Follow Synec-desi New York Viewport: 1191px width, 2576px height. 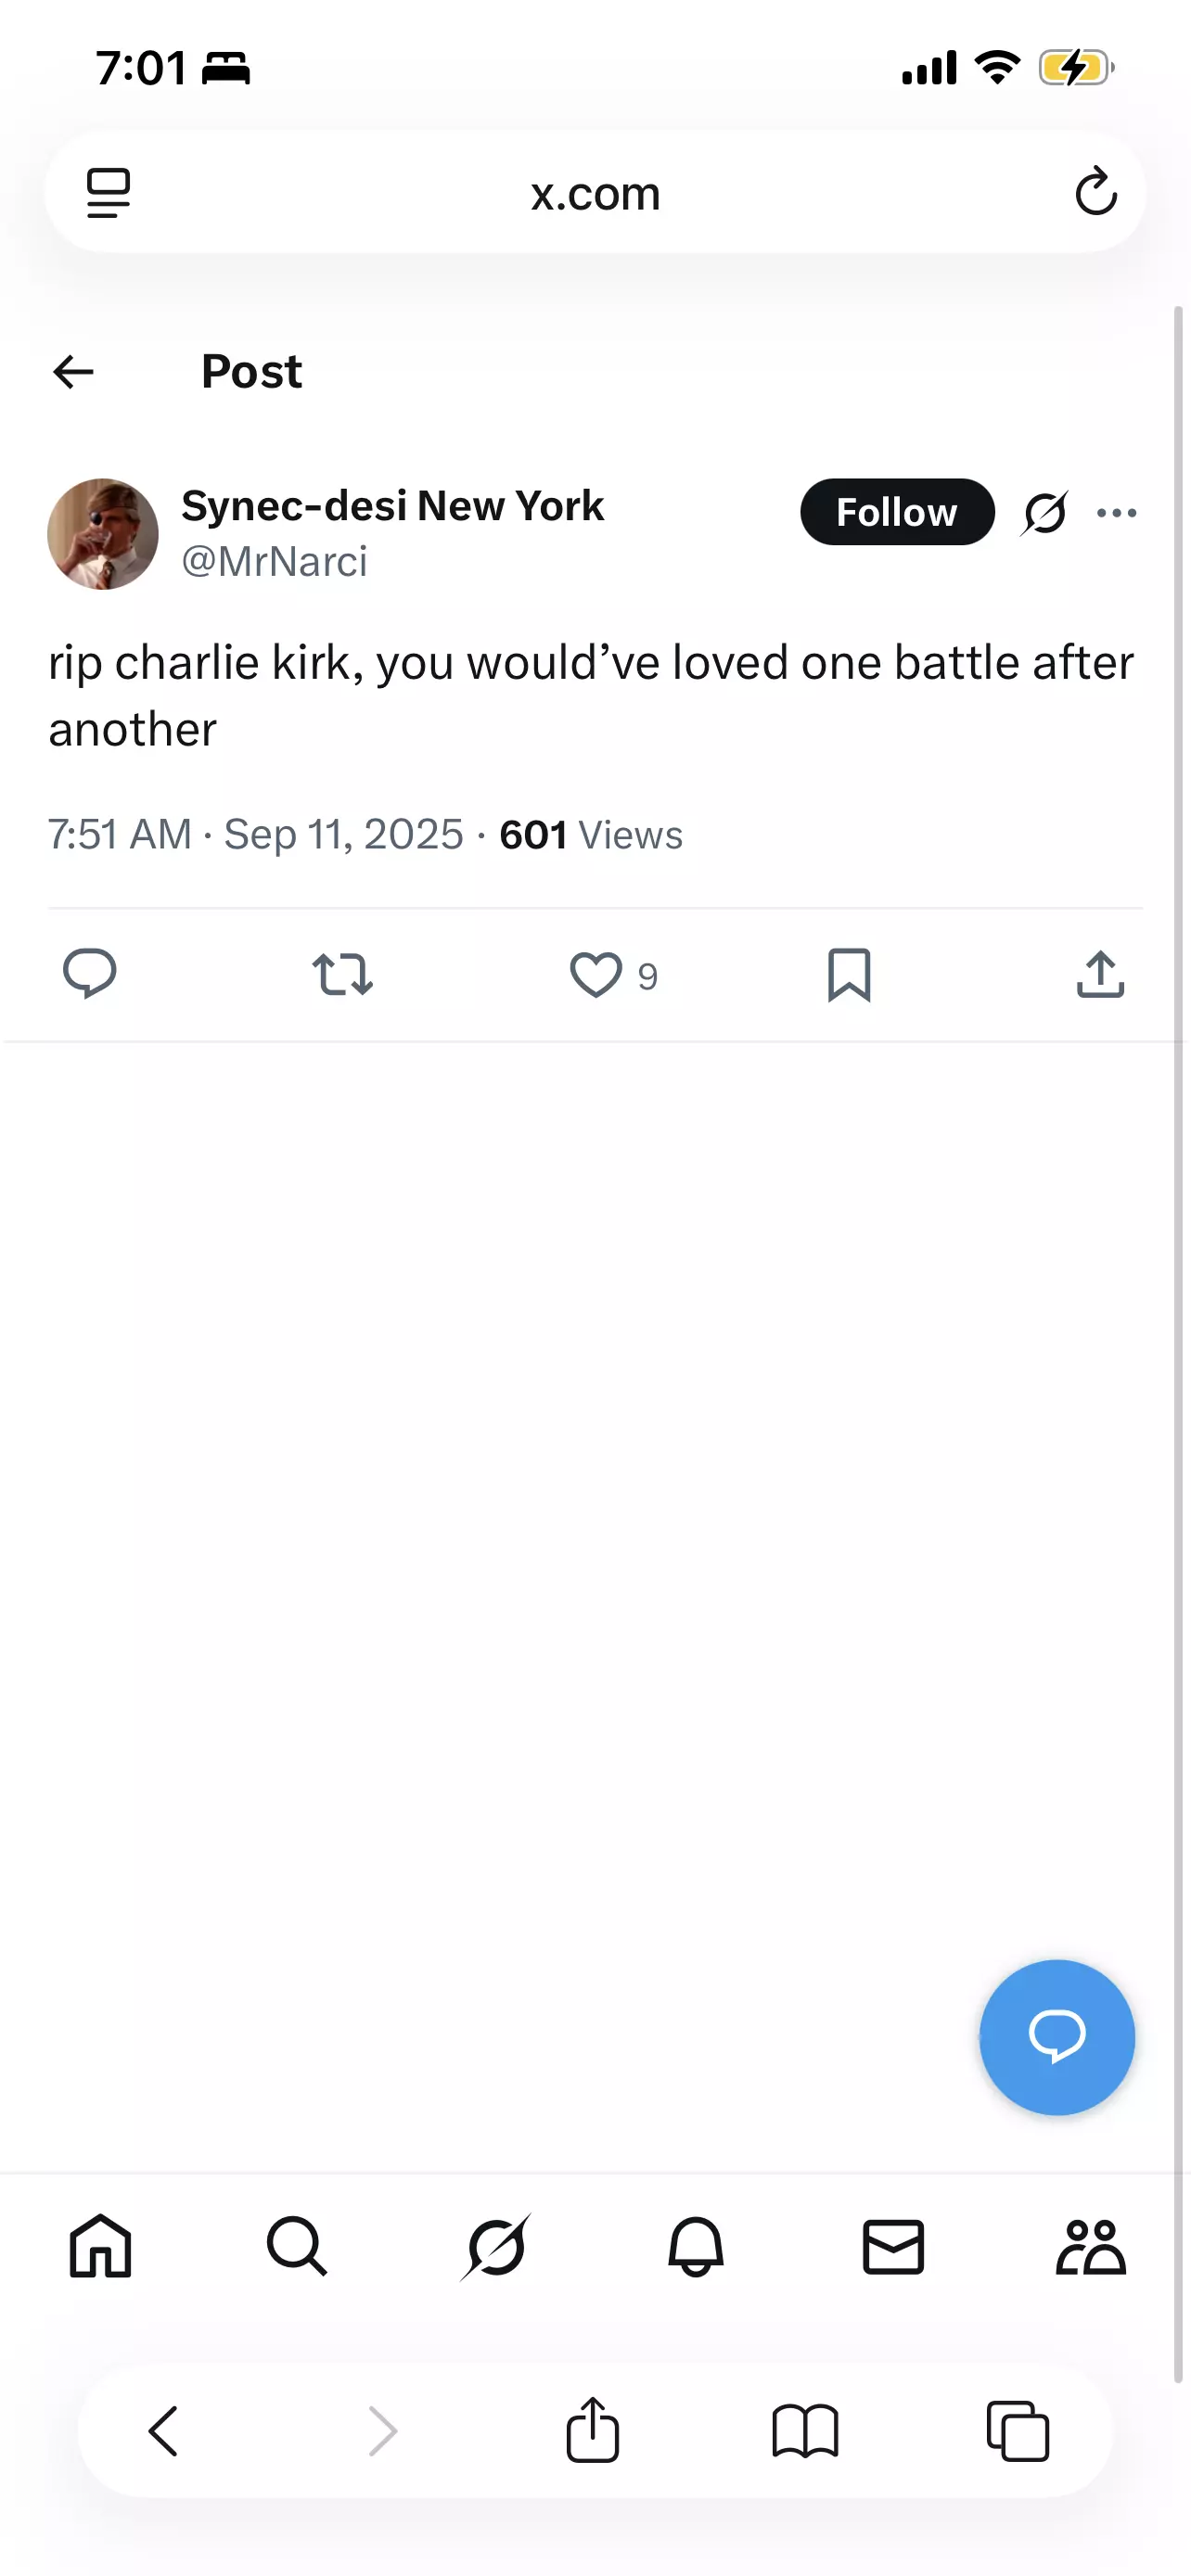[x=897, y=512]
